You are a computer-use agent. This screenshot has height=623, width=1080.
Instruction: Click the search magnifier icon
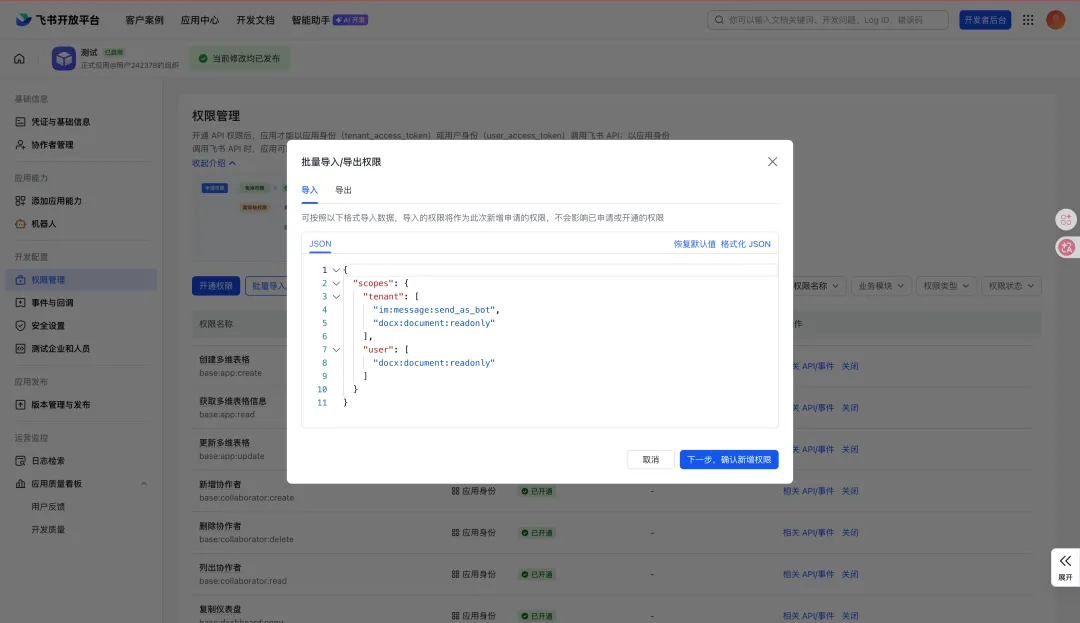[x=719, y=20]
